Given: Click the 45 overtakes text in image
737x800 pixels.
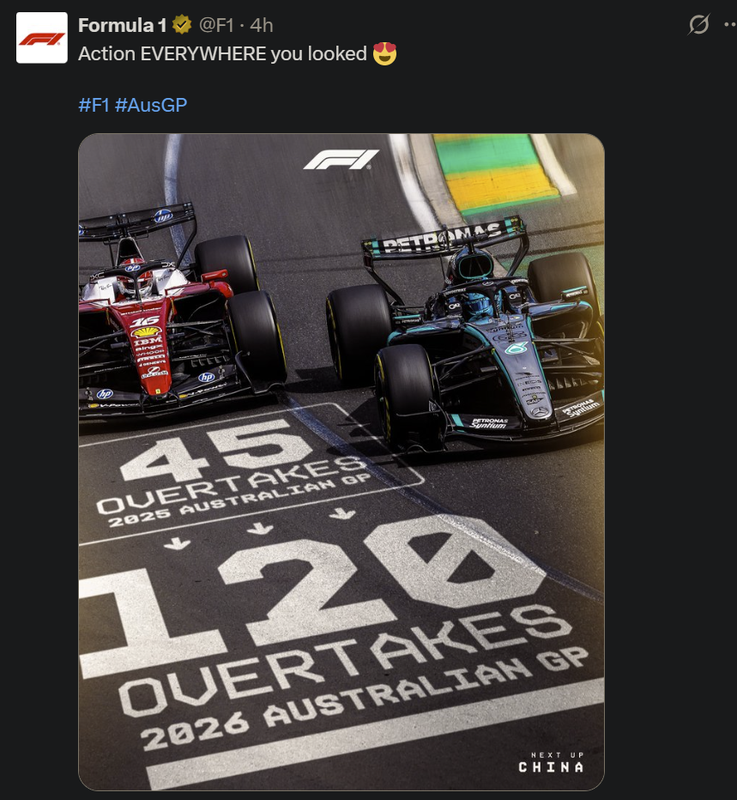Looking at the screenshot, I should pos(232,472).
